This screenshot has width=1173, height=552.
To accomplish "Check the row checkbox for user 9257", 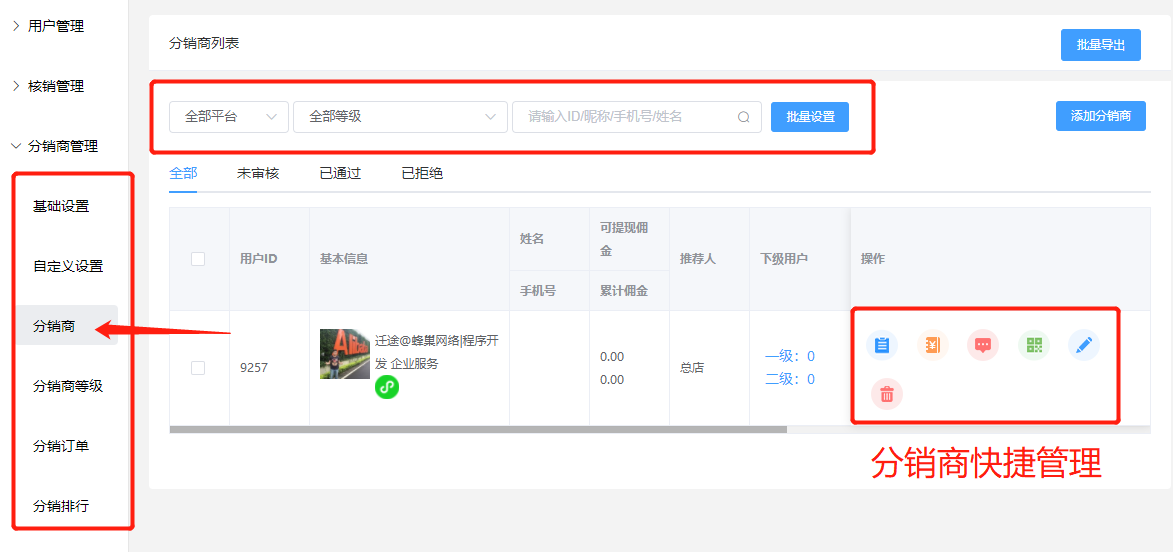I will (x=198, y=368).
